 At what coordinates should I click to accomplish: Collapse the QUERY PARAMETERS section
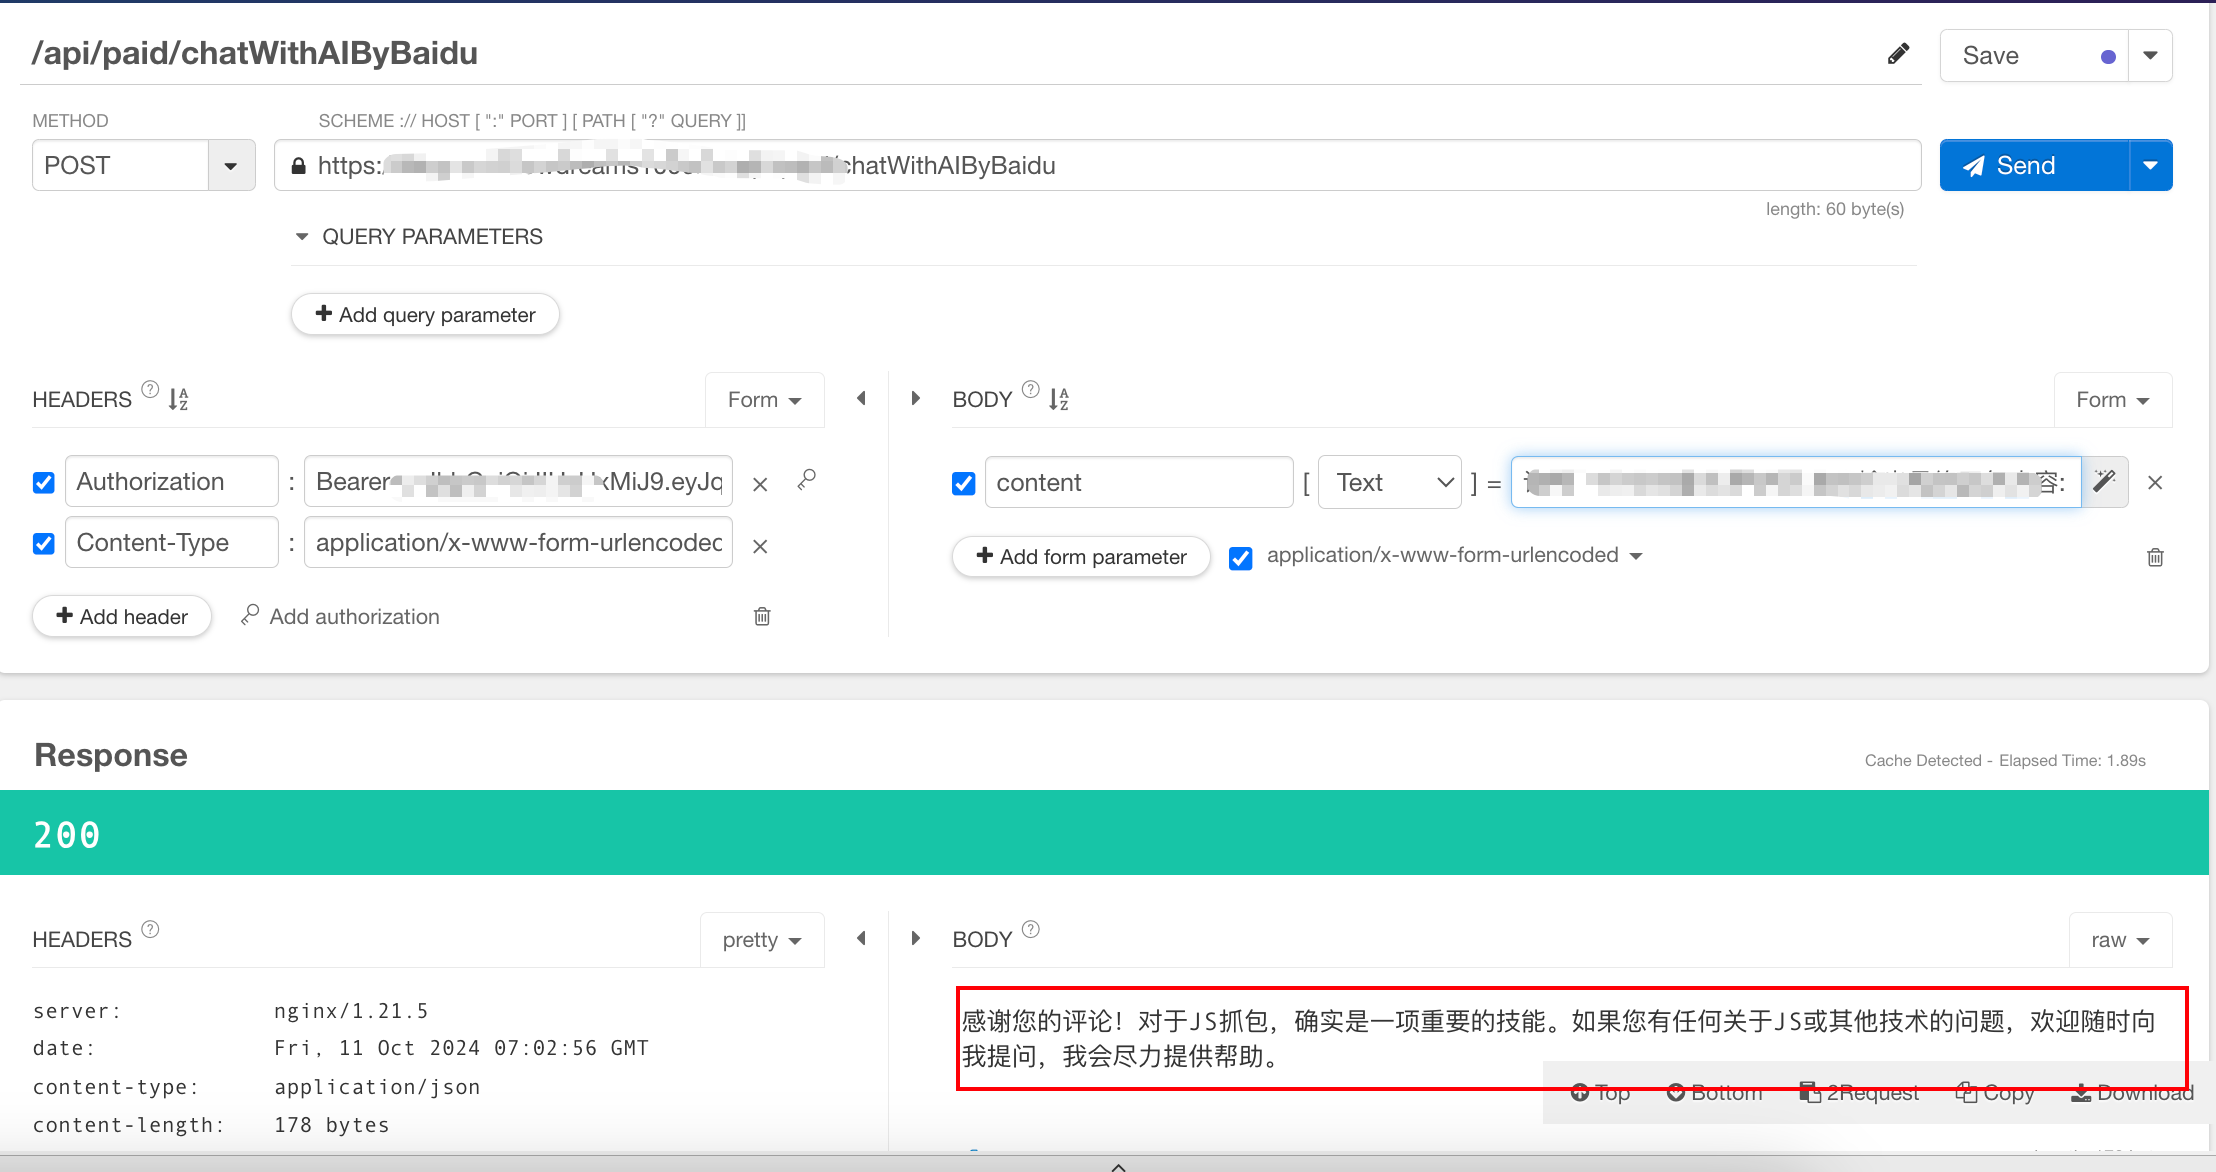point(302,237)
